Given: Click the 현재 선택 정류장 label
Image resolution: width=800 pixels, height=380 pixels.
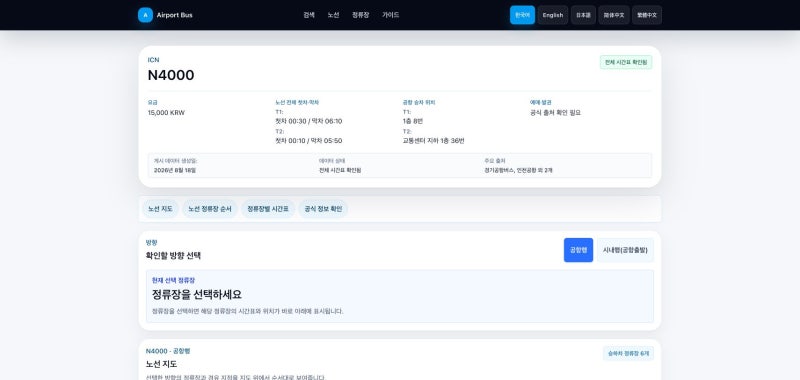Looking at the screenshot, I should (173, 281).
